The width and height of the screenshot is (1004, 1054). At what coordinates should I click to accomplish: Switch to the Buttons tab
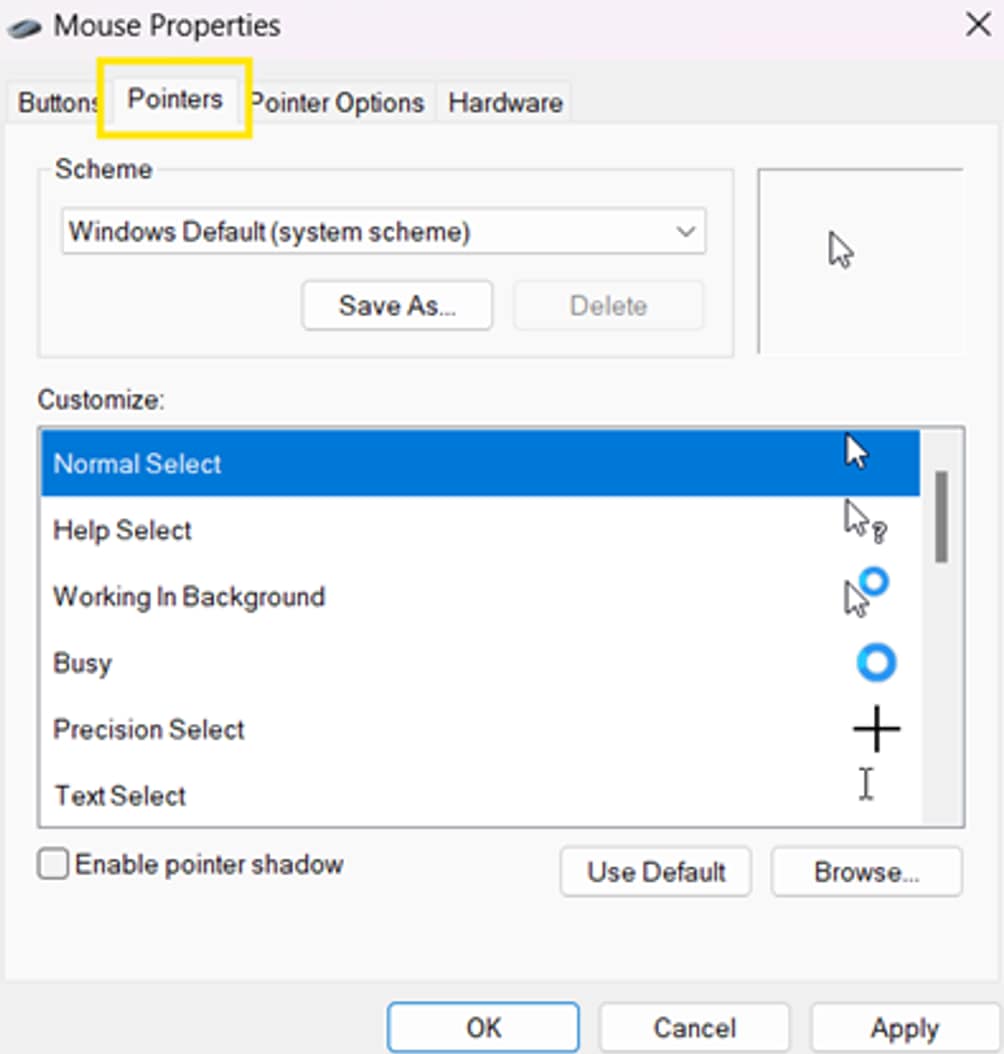point(56,103)
